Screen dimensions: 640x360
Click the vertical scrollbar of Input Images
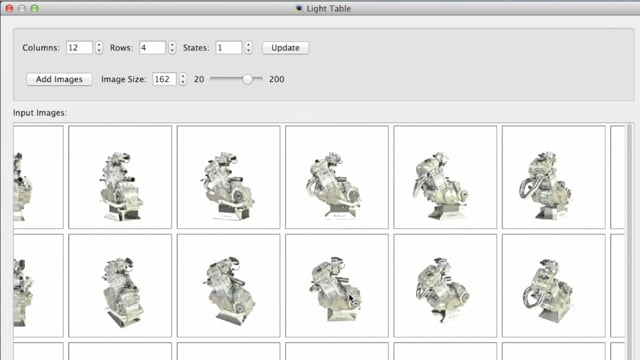[629, 241]
